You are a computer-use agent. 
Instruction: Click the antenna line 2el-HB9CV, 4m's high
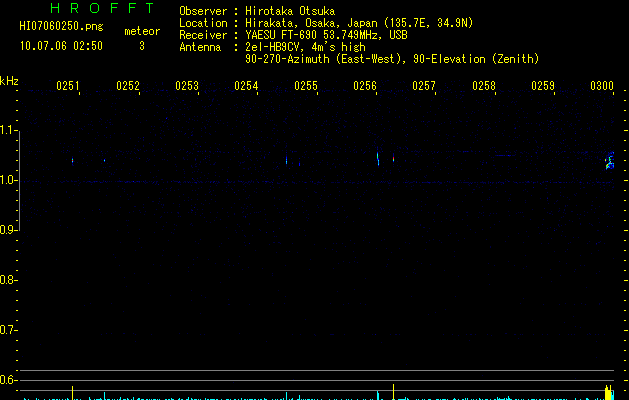305,47
